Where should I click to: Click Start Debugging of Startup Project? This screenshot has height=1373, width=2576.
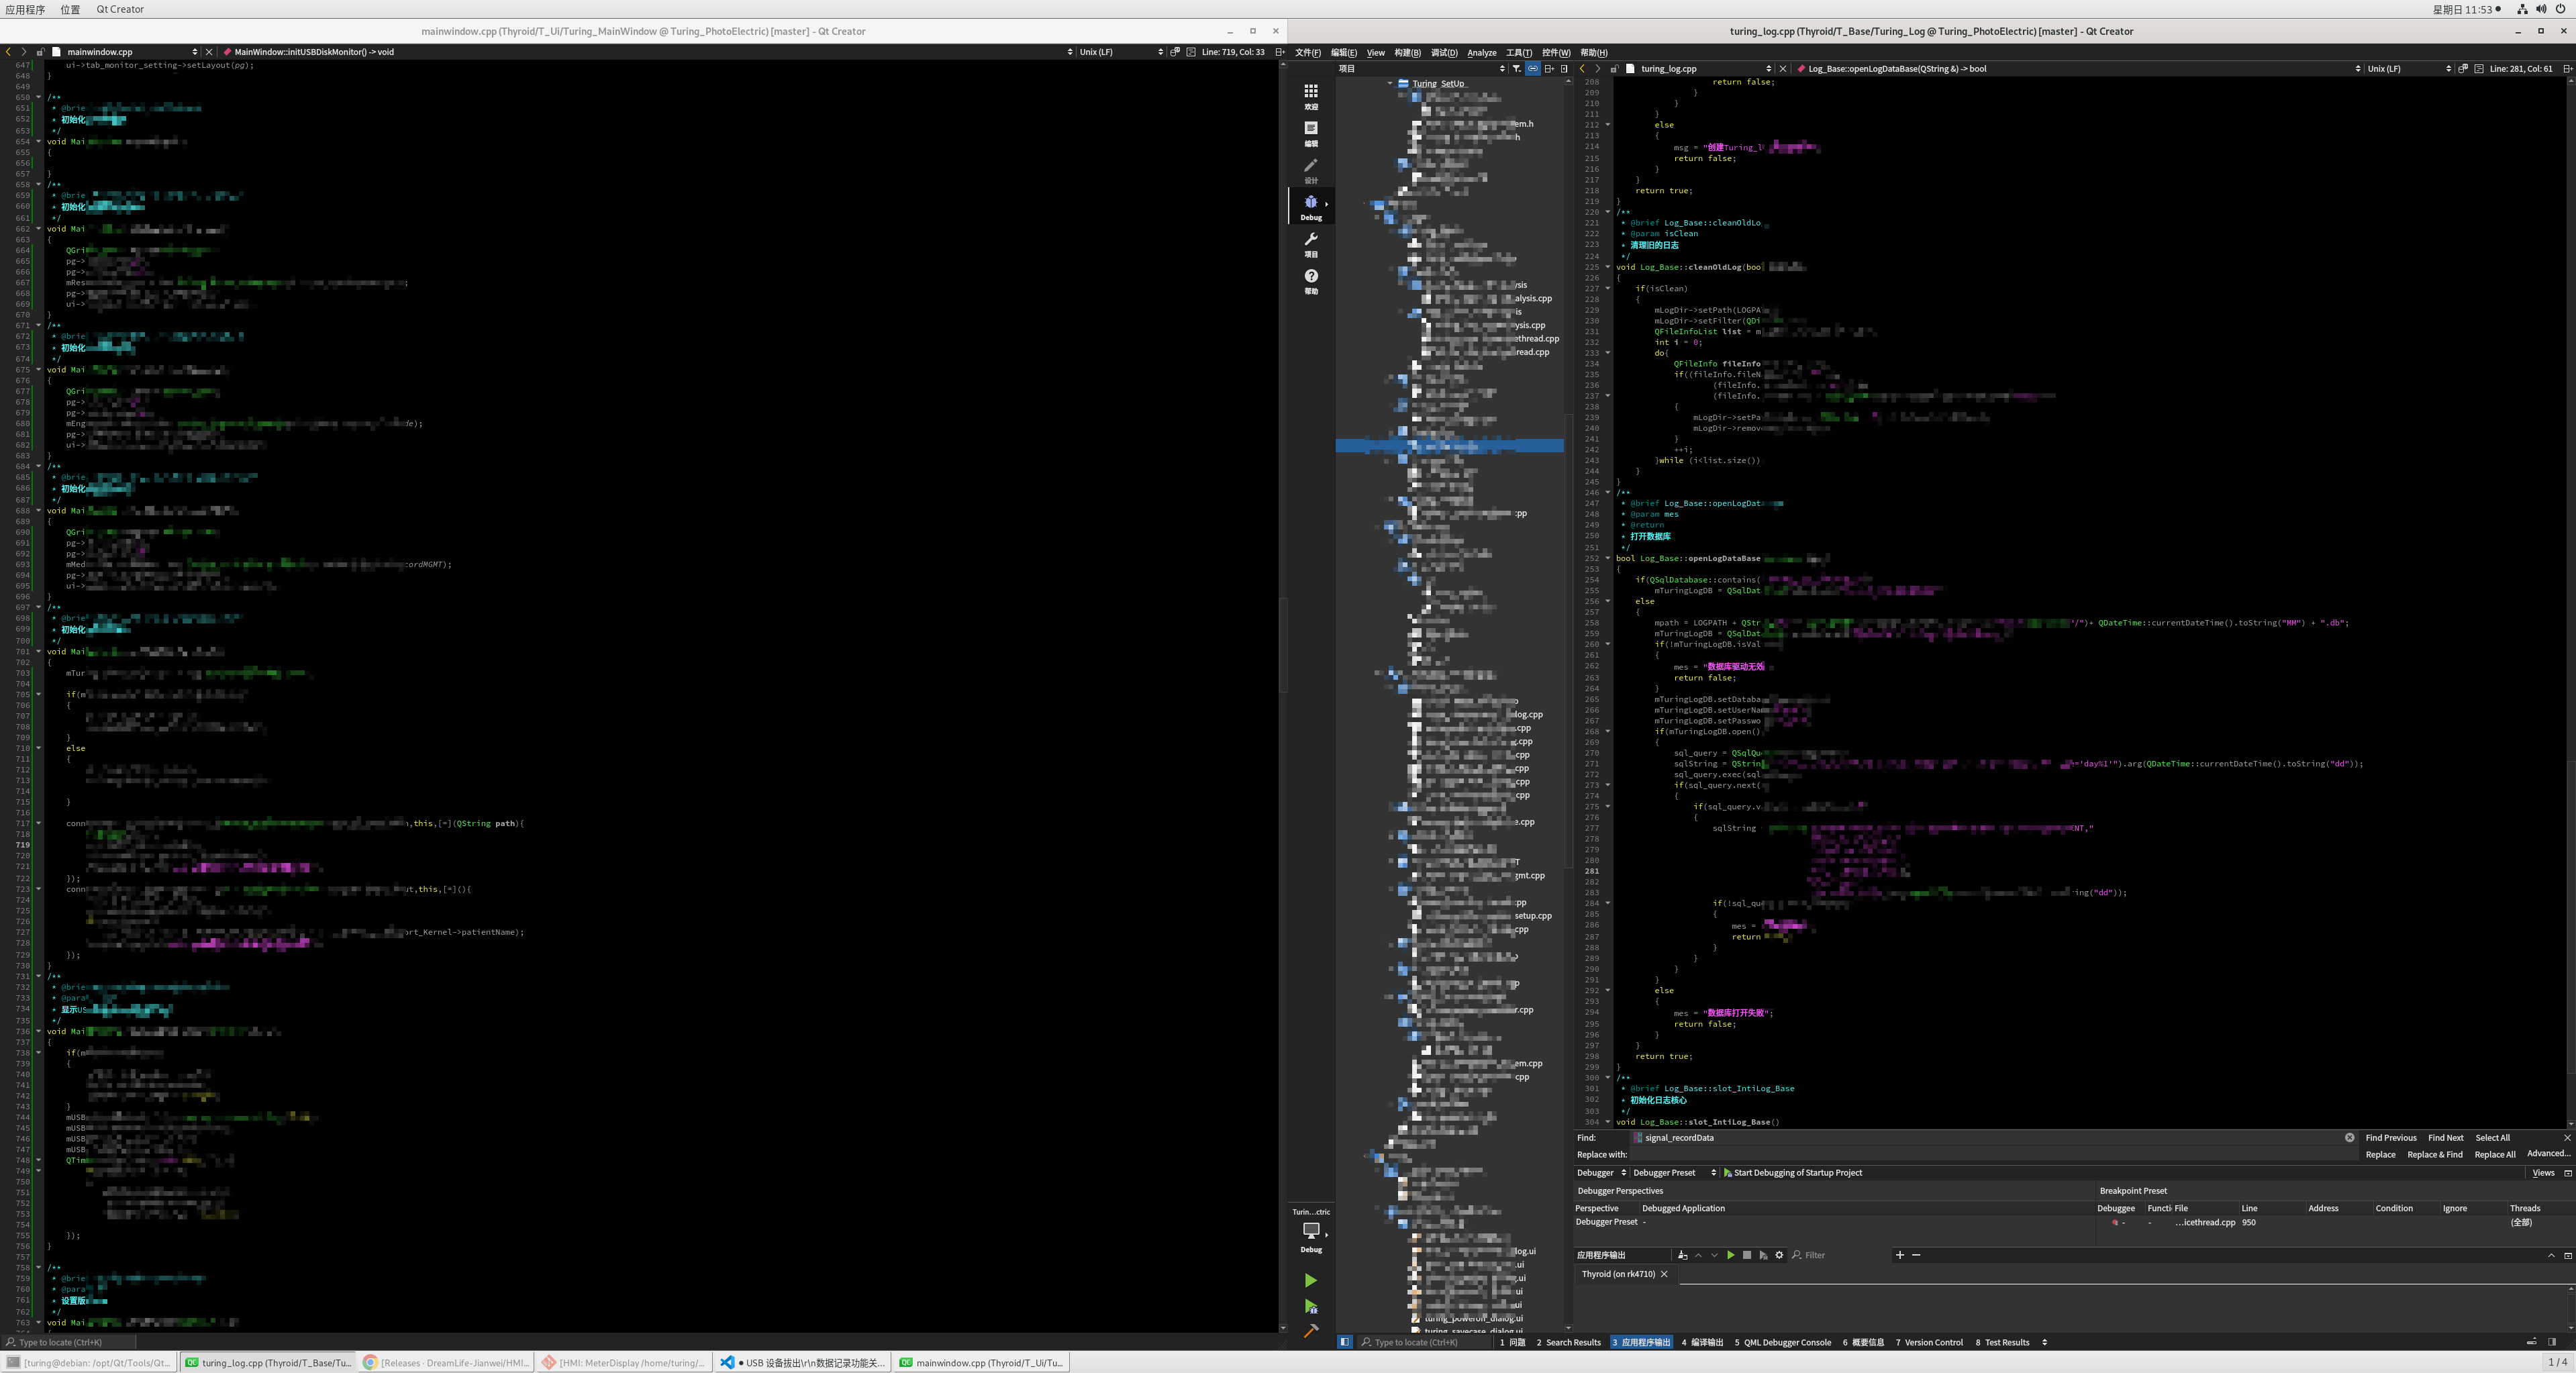tap(1792, 1173)
